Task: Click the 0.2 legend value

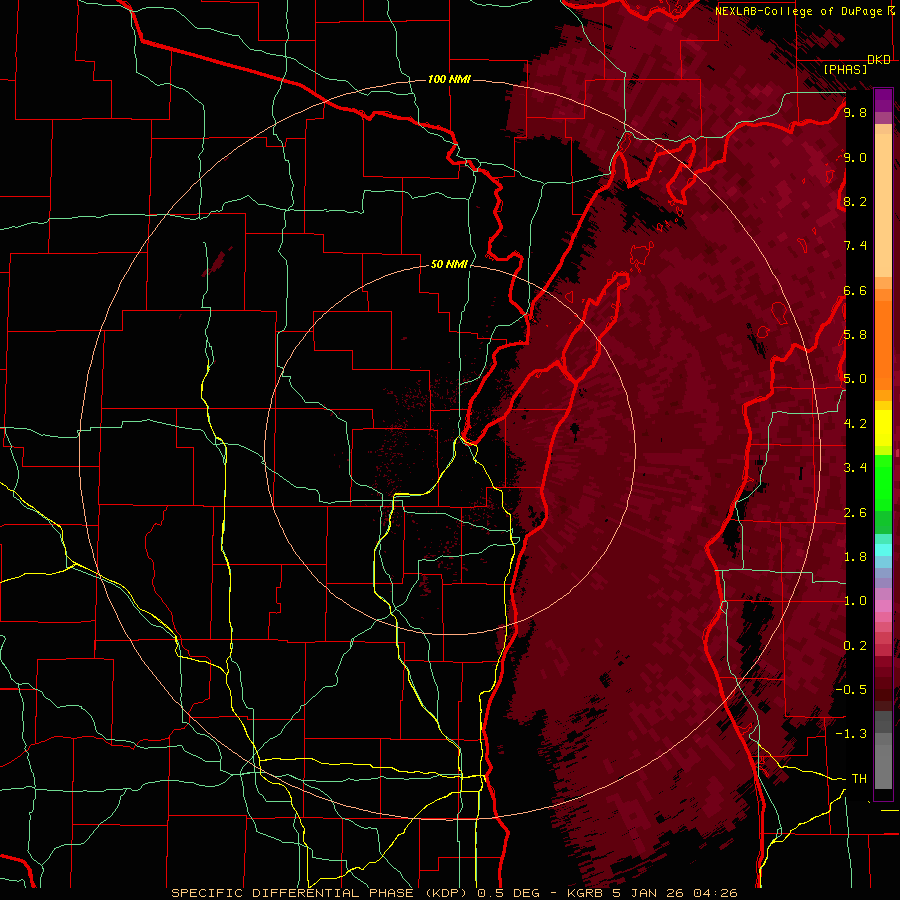Action: [855, 646]
